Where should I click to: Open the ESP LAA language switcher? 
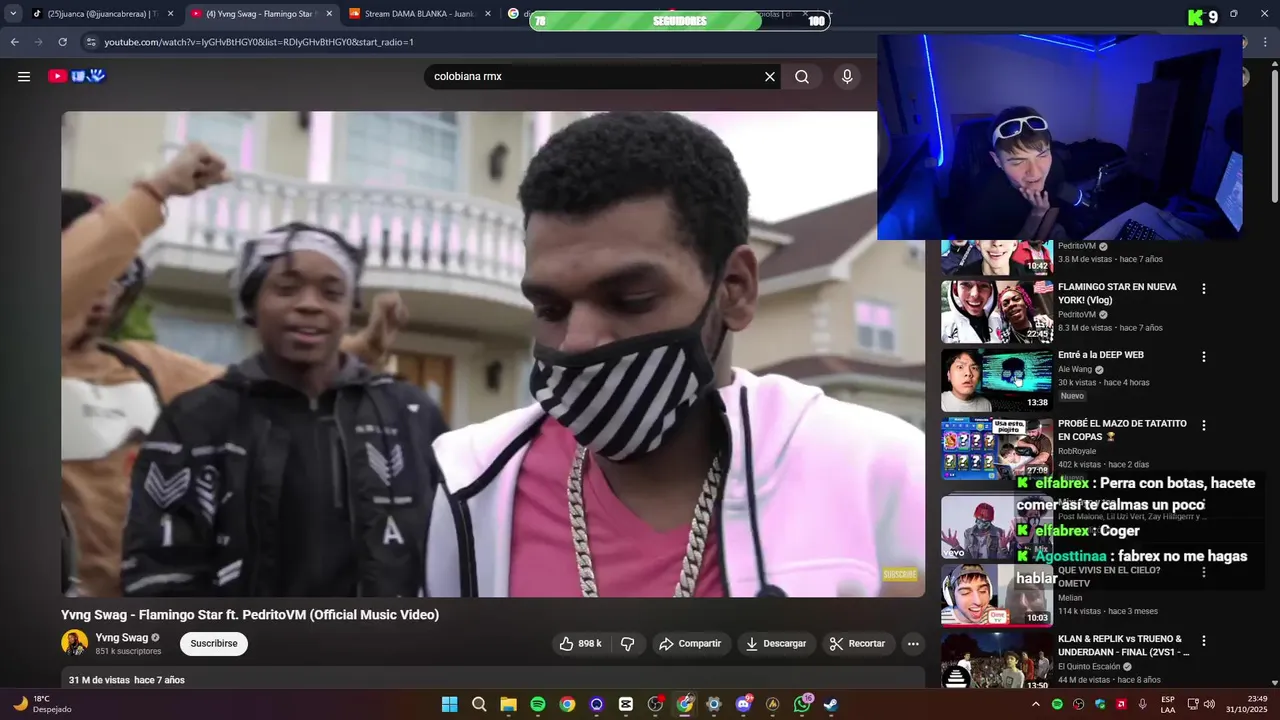click(x=1168, y=704)
